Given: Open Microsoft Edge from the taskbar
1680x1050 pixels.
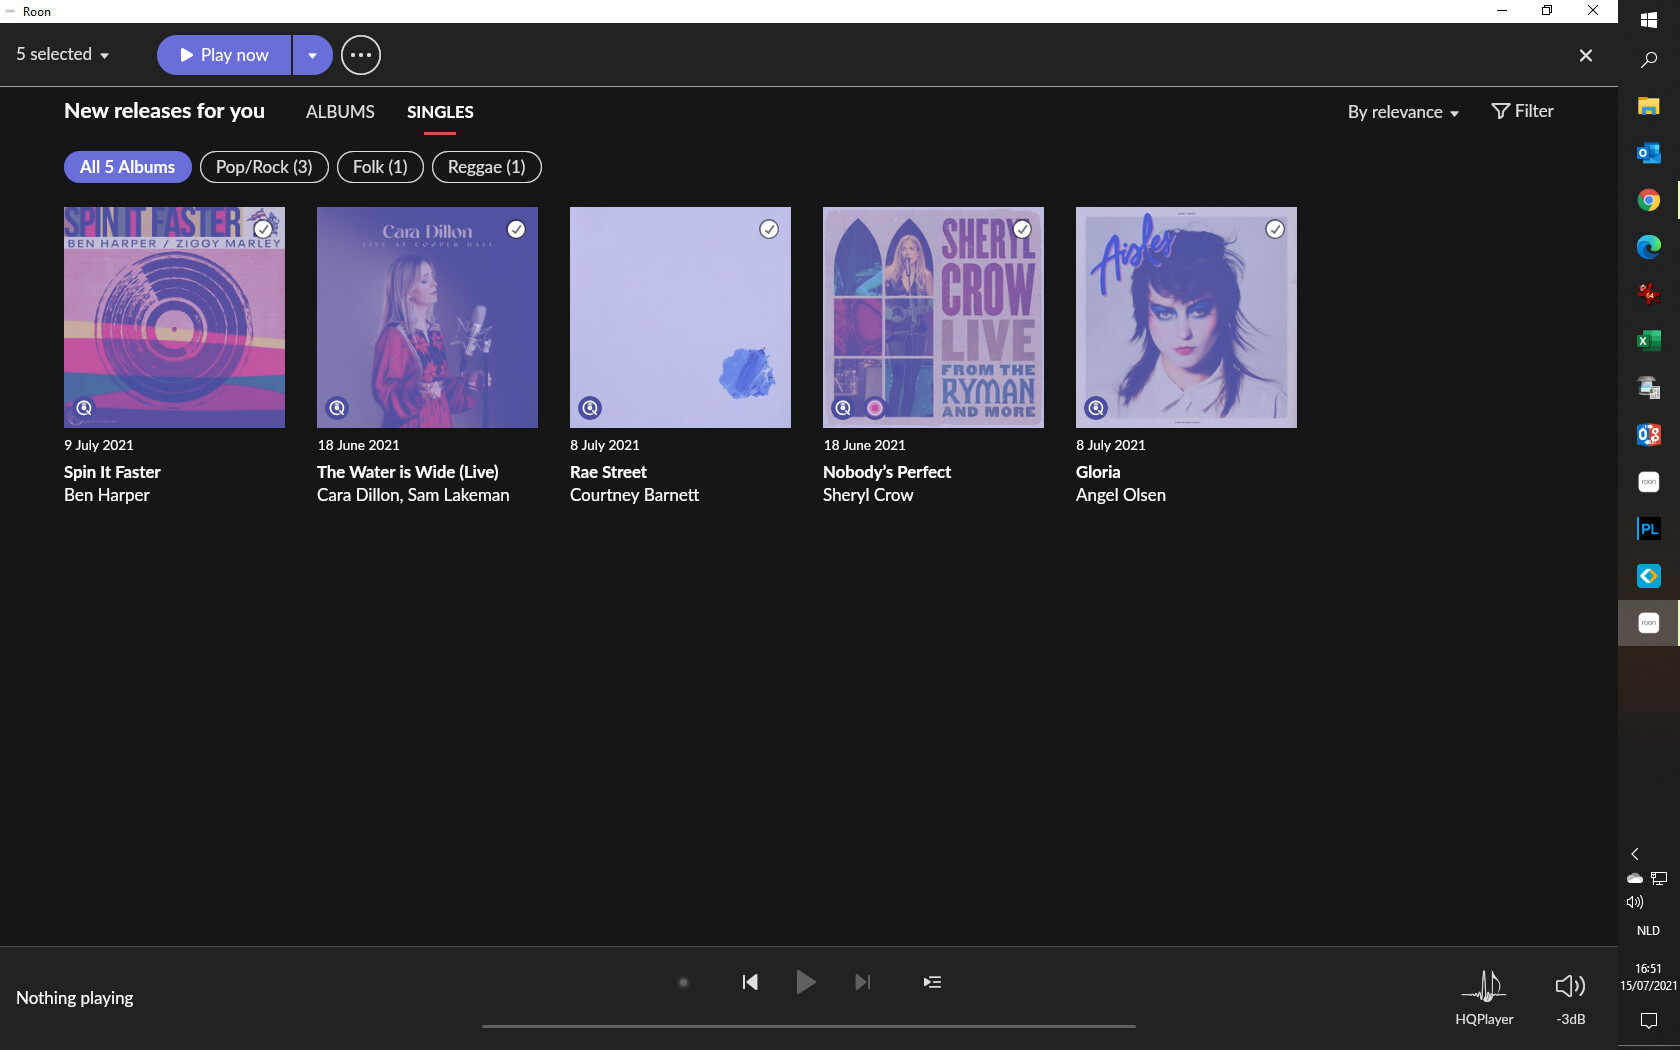Looking at the screenshot, I should (x=1649, y=247).
